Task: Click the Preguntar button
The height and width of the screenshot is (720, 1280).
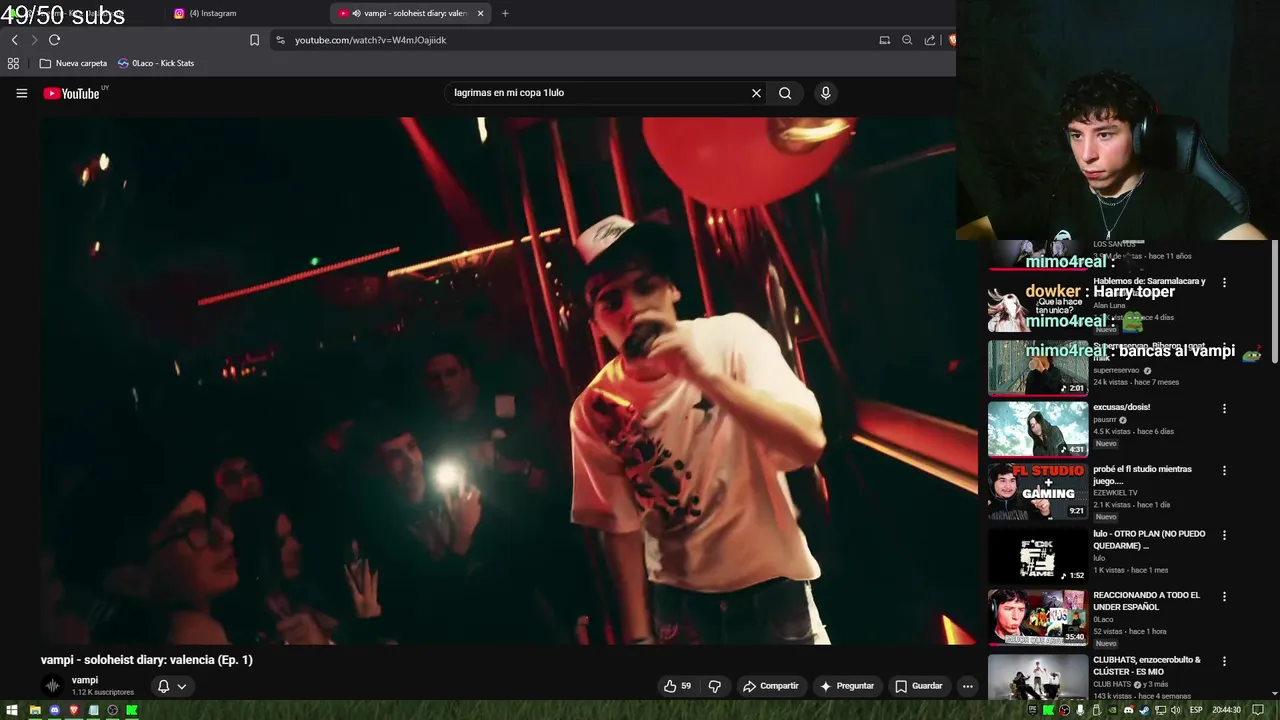Action: tap(847, 686)
